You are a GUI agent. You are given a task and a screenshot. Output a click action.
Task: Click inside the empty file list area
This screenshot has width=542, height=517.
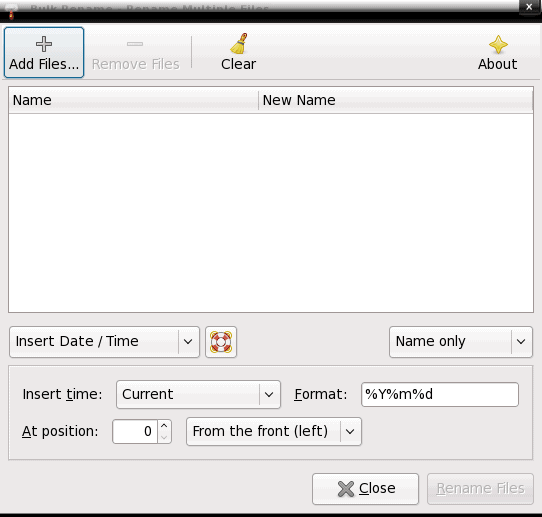(x=271, y=213)
